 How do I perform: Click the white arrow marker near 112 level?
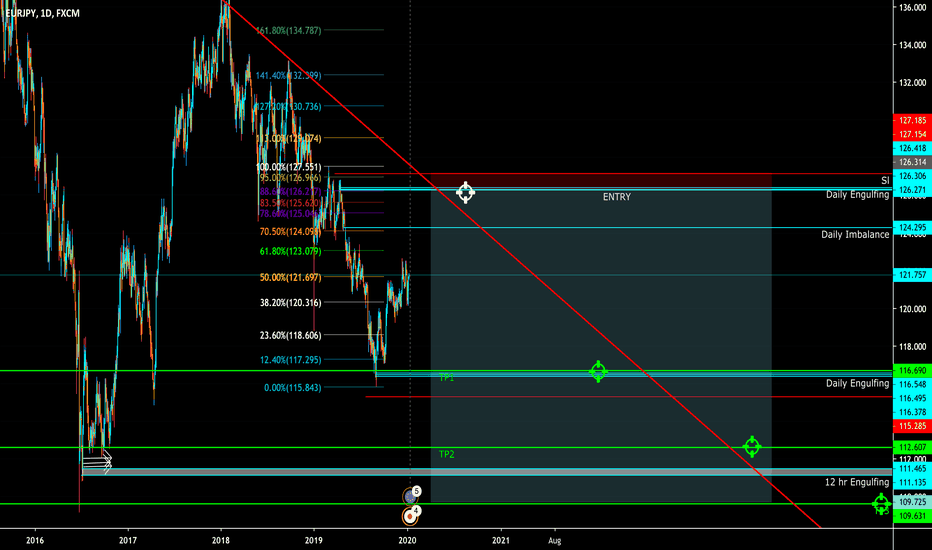click(98, 461)
